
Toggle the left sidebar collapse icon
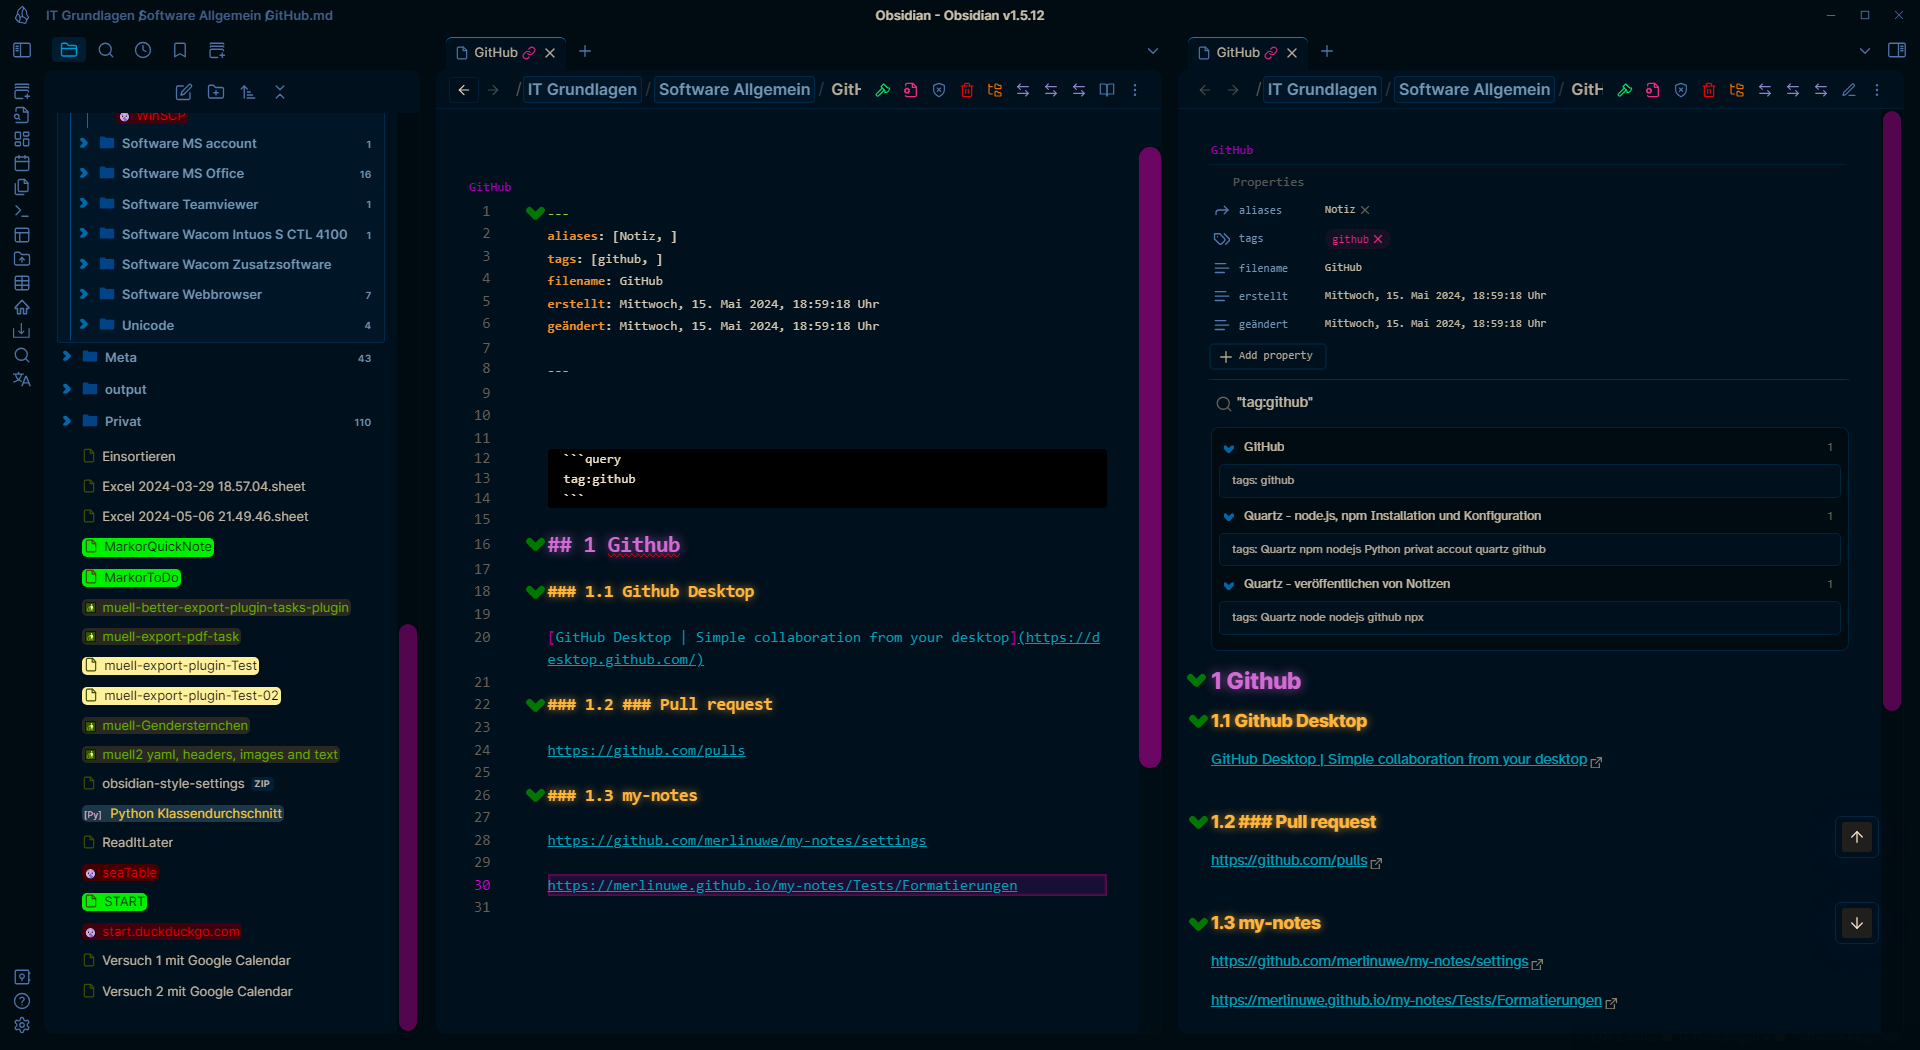pos(22,50)
